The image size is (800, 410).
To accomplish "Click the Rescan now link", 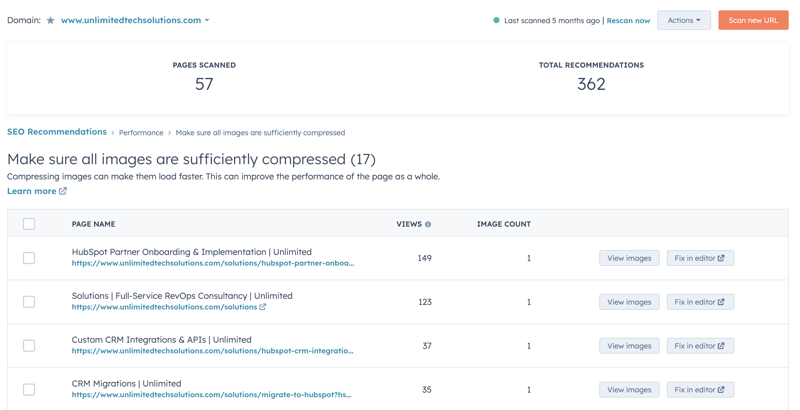I will tap(628, 21).
